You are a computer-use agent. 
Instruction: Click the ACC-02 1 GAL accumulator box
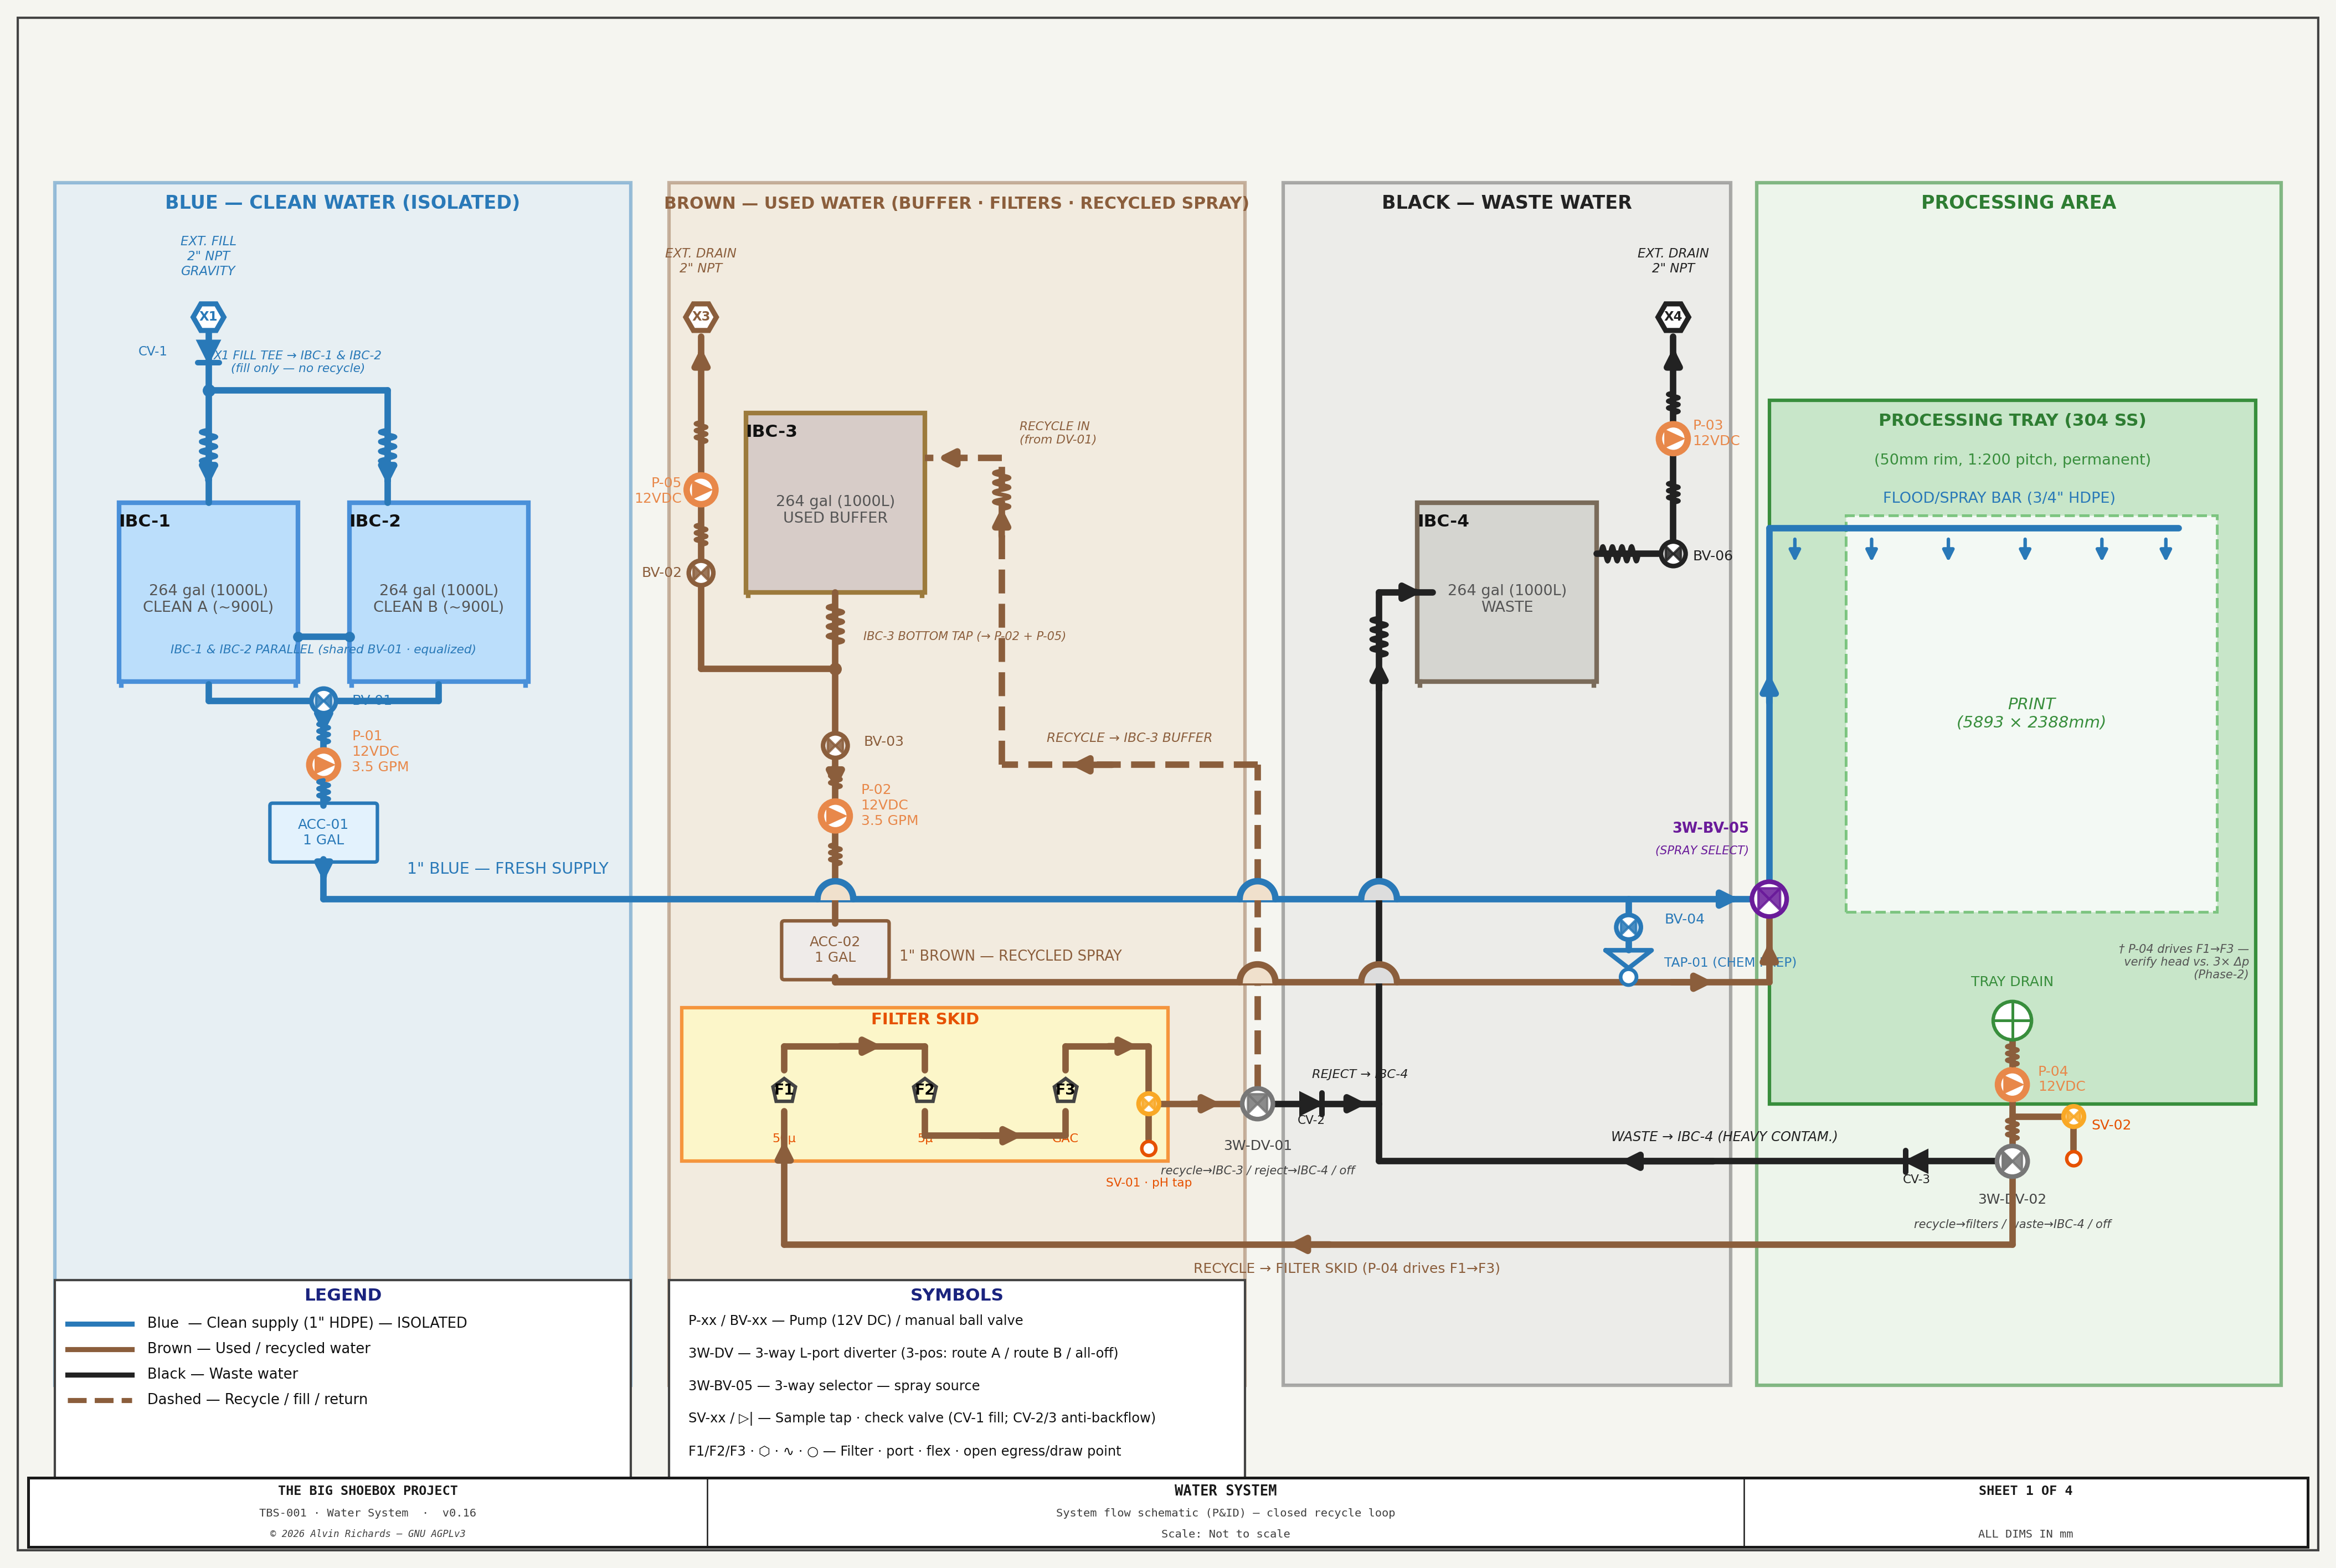(835, 950)
